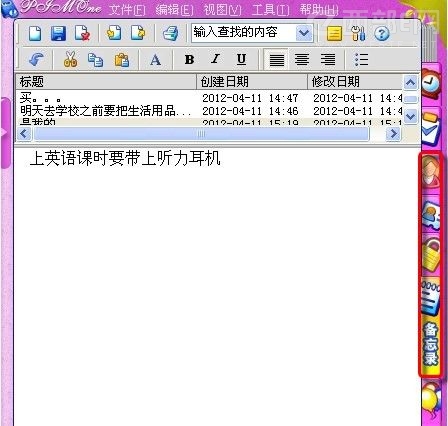Viewport: 448px width, 426px height.
Task: Click the scissors cut icon
Action: (x=70, y=60)
